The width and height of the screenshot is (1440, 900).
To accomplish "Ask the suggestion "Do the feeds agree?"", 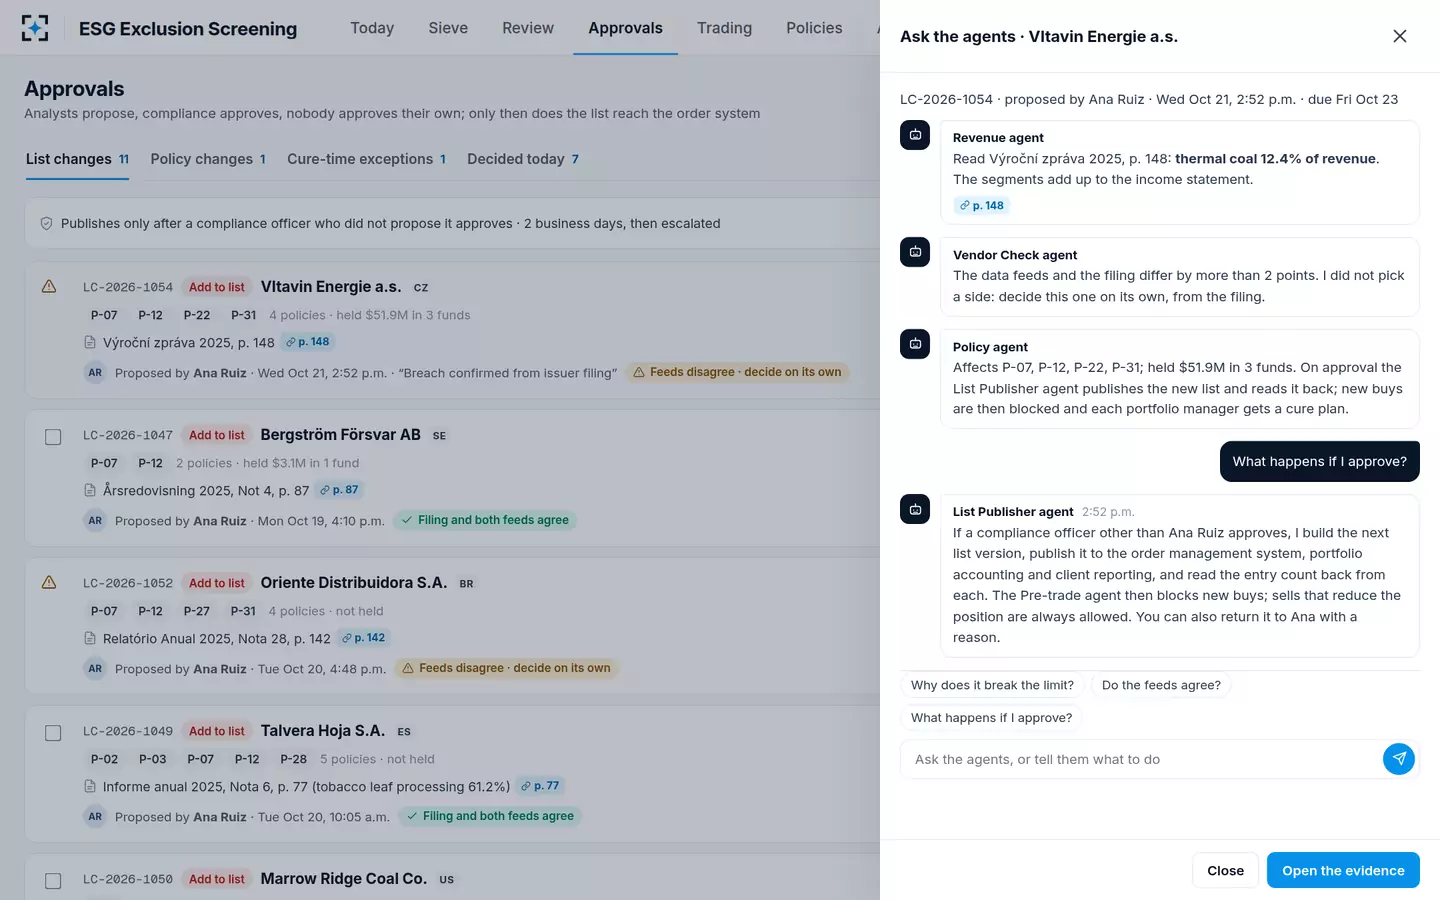I will (1161, 685).
